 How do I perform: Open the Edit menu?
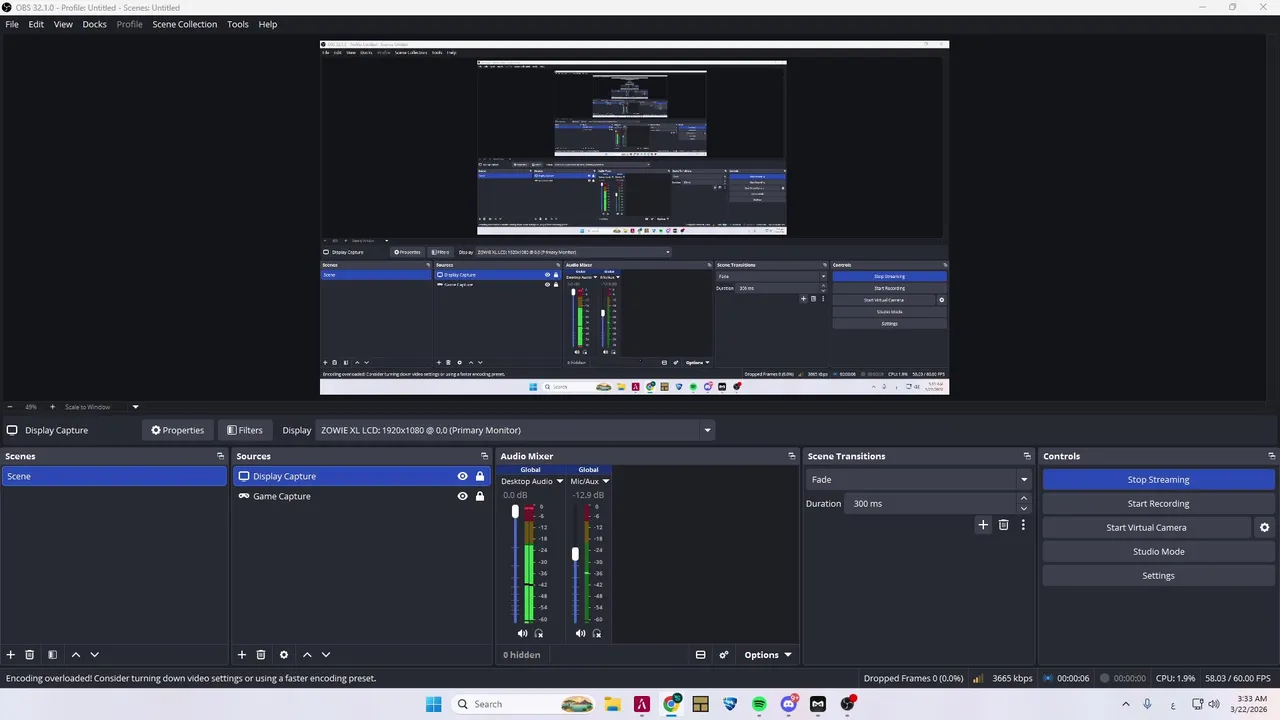tap(36, 24)
